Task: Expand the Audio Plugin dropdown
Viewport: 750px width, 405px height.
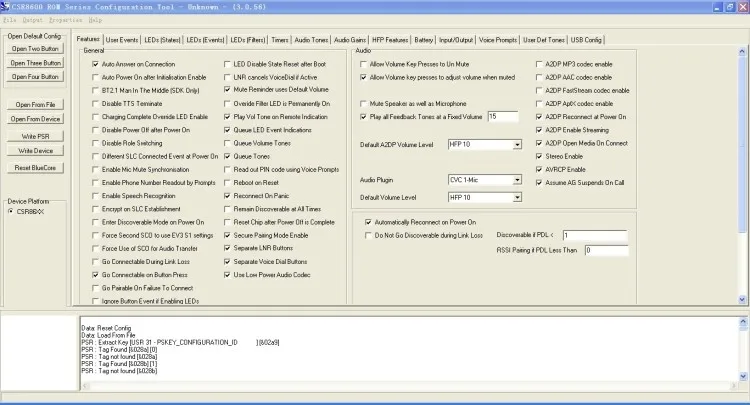Action: pyautogui.click(x=517, y=180)
